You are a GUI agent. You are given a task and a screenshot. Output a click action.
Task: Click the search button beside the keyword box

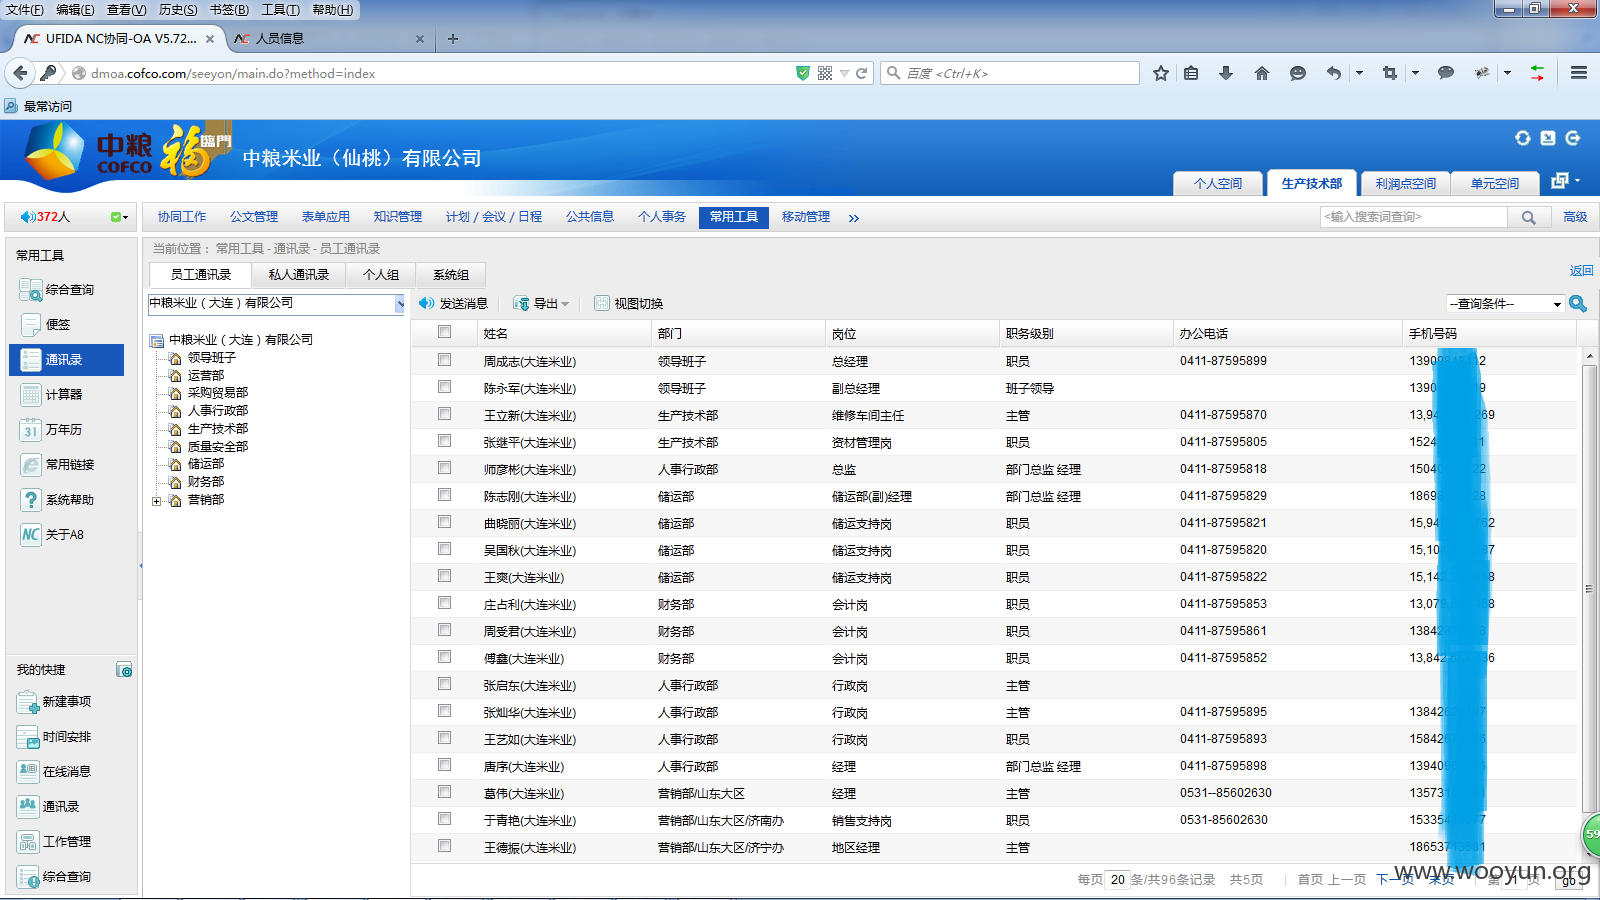[x=1529, y=217]
